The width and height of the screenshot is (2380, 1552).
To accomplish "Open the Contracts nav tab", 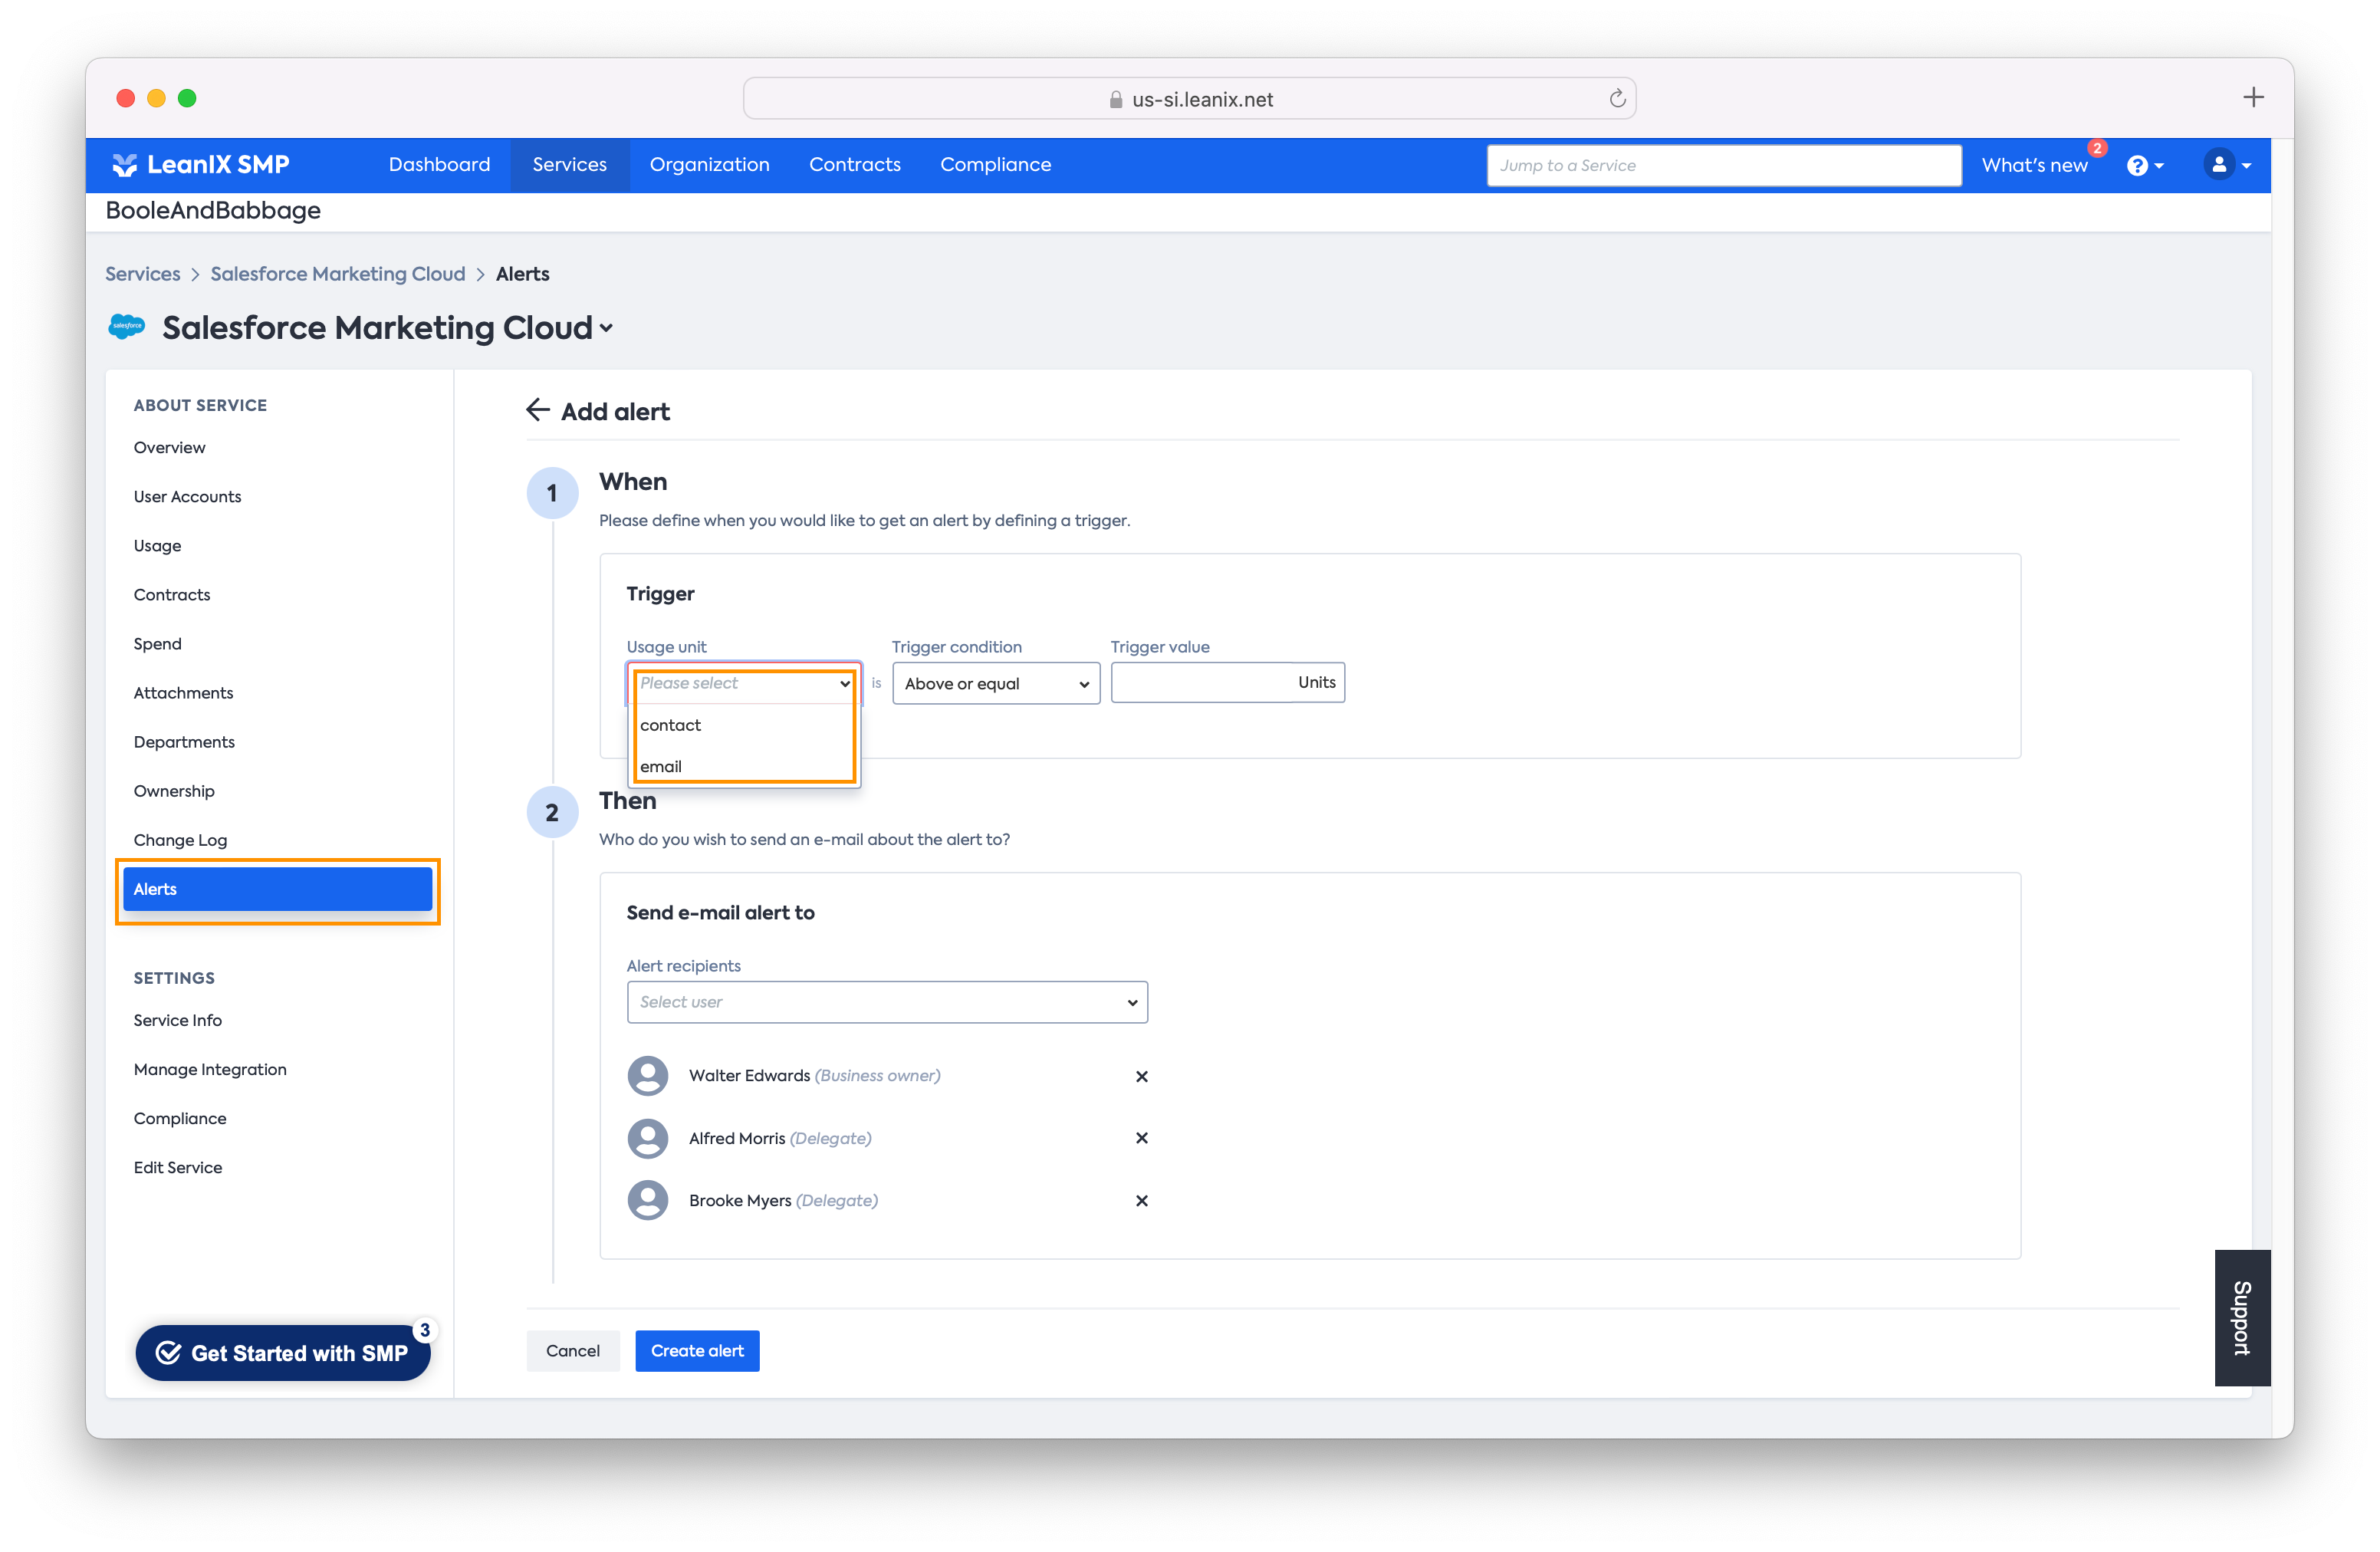I will 854,165.
